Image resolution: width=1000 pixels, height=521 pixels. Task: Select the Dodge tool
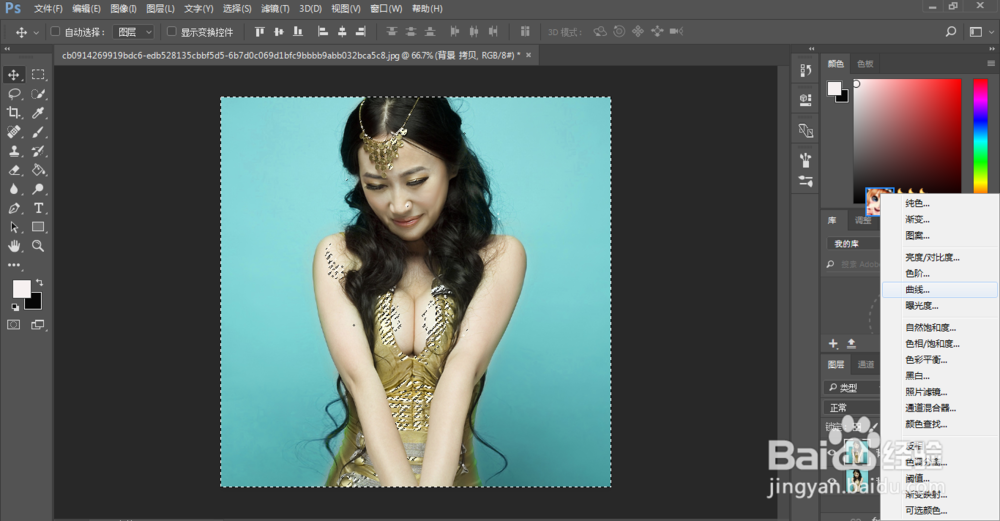(38, 189)
